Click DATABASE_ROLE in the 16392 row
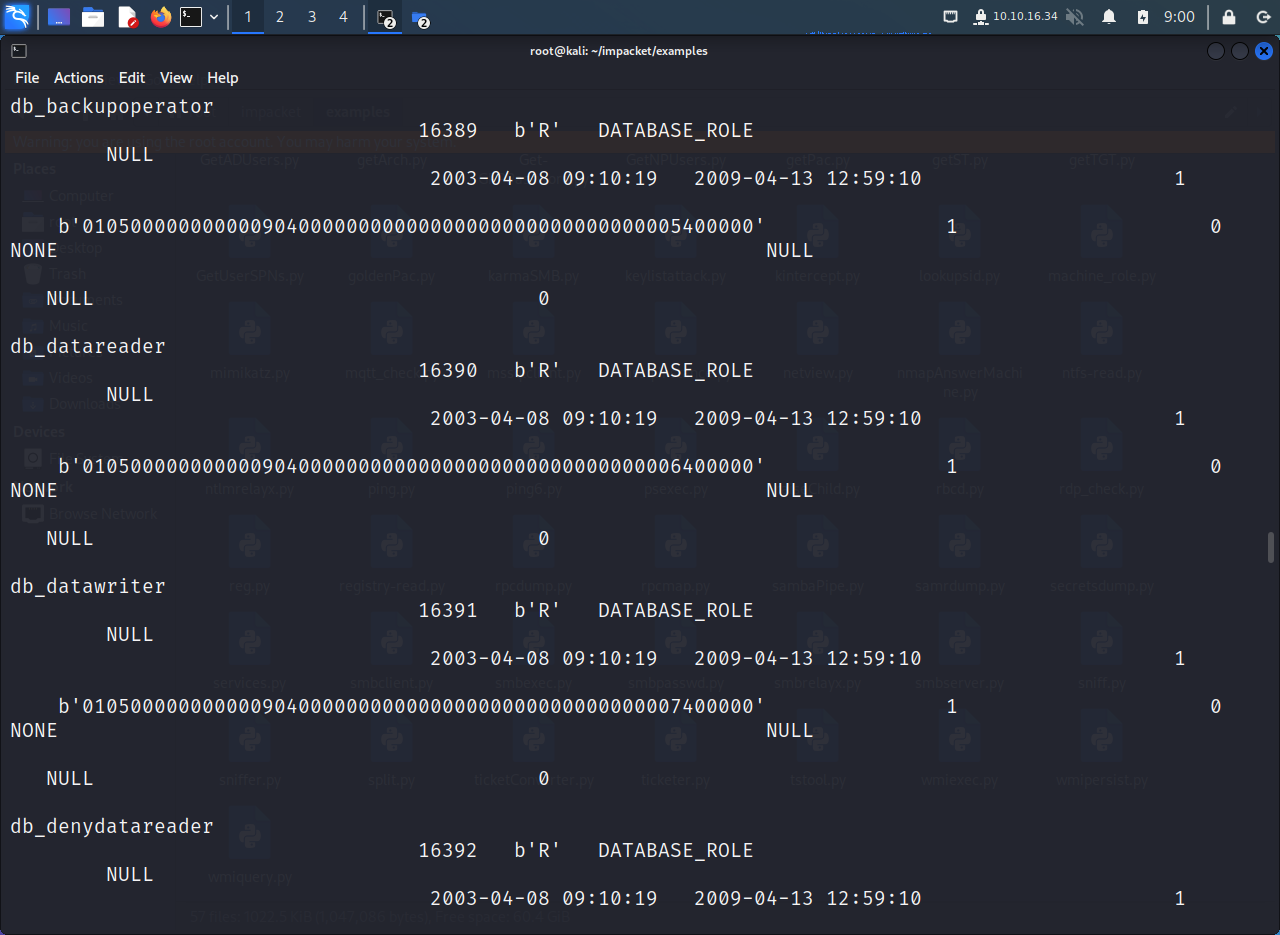 coord(676,850)
